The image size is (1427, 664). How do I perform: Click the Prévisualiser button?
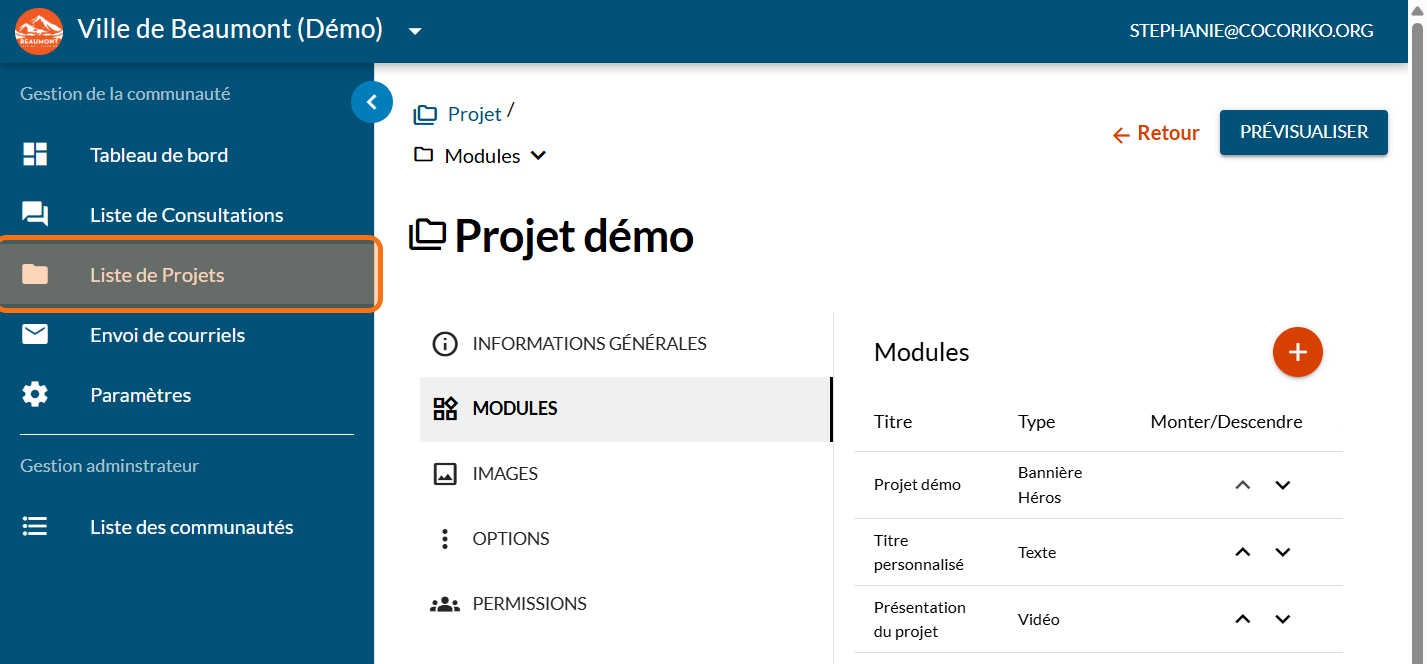pyautogui.click(x=1303, y=132)
